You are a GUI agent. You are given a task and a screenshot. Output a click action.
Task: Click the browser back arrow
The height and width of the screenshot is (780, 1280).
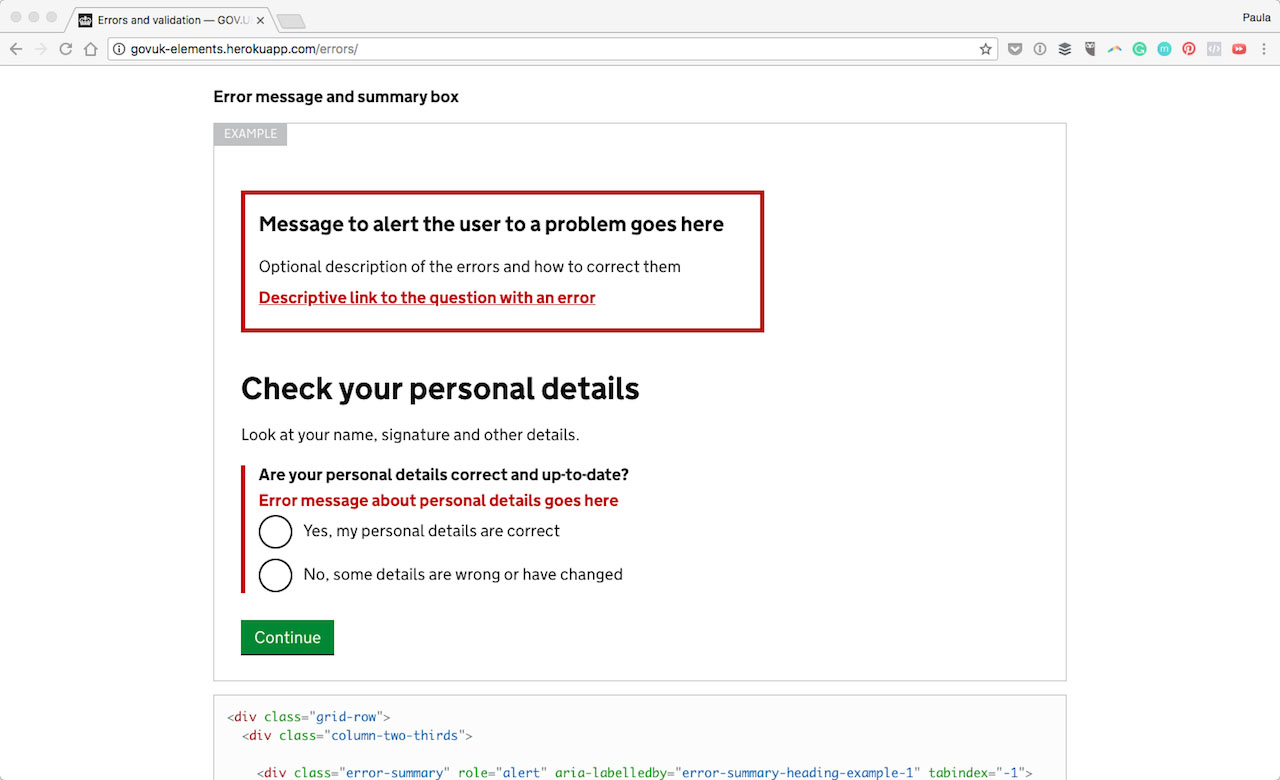pos(16,49)
